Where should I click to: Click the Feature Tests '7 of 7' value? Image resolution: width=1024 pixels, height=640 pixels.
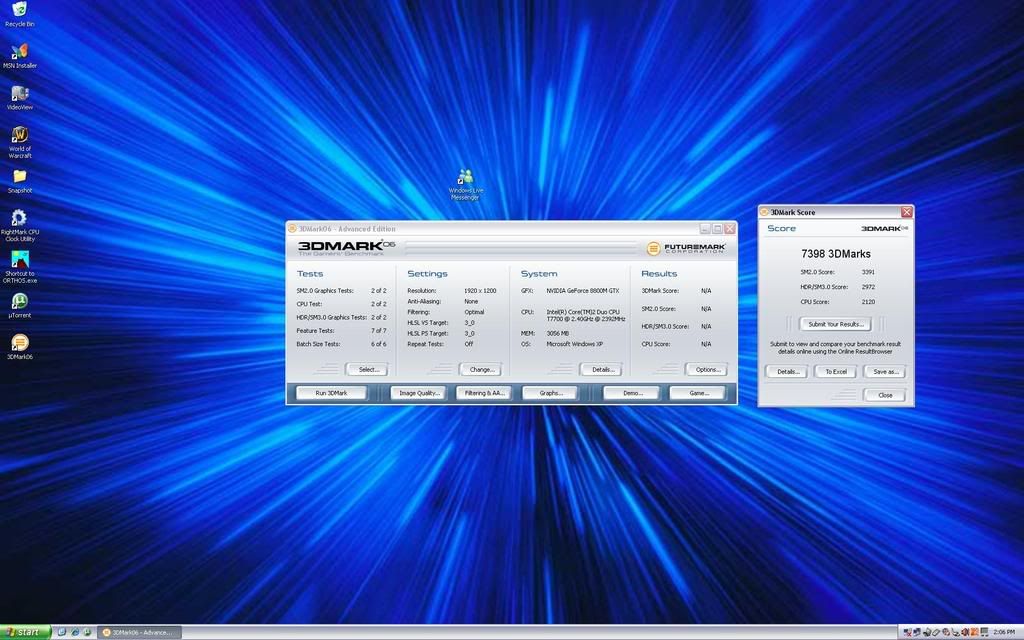379,330
